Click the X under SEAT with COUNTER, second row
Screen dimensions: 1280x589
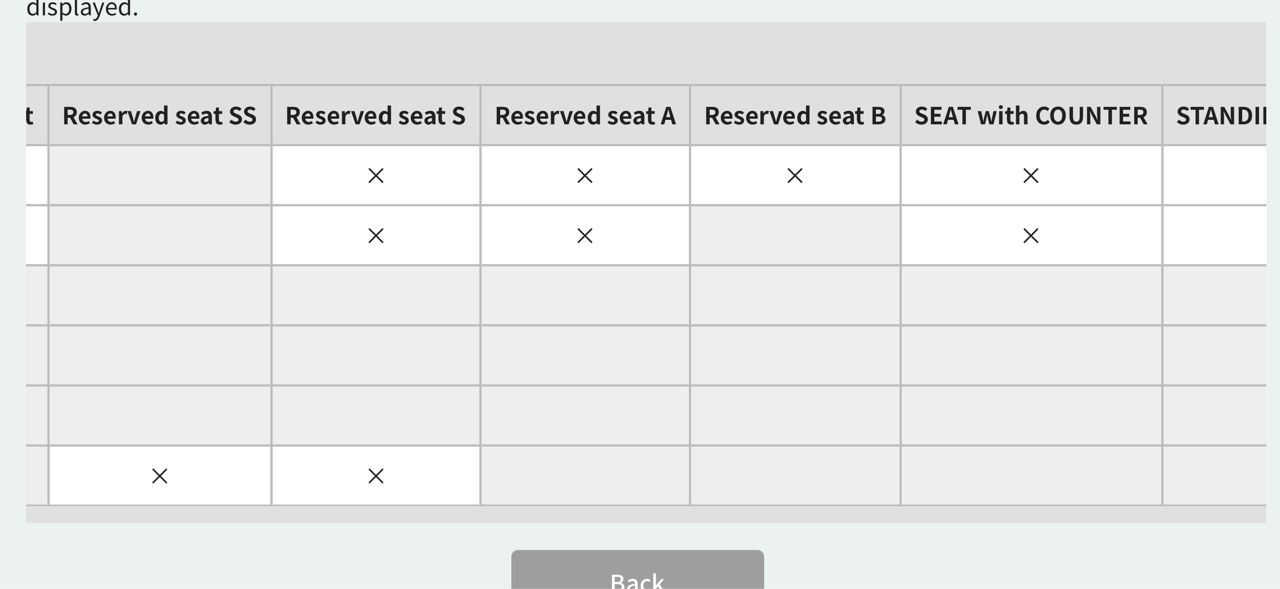[1031, 236]
